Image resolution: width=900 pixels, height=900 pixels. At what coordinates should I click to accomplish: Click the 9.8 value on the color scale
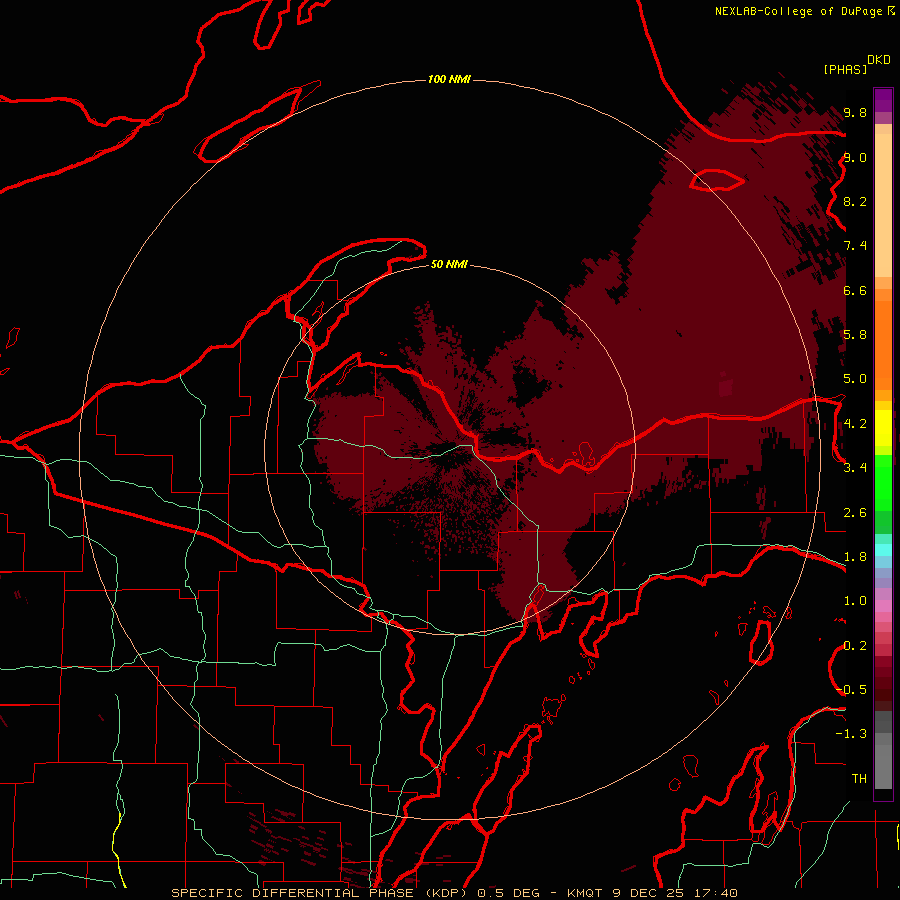pos(855,112)
